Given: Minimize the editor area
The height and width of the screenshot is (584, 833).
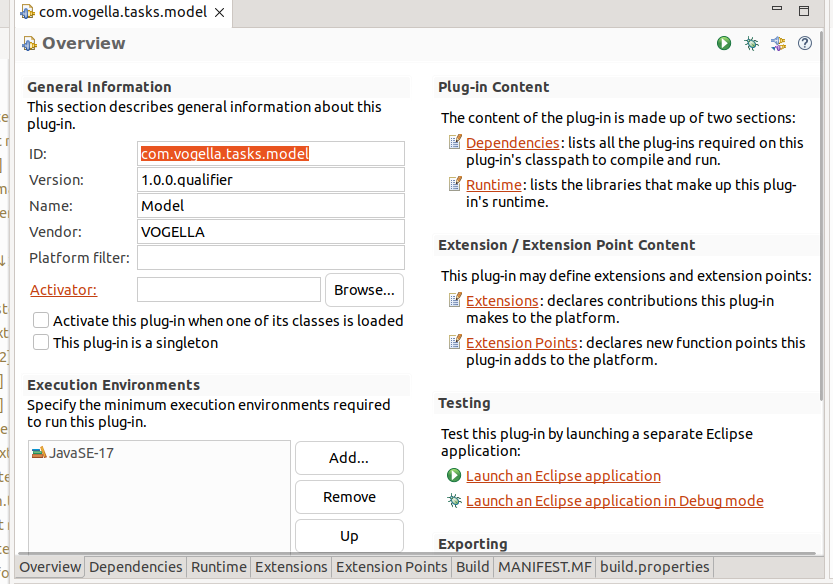Looking at the screenshot, I should coord(777,9).
